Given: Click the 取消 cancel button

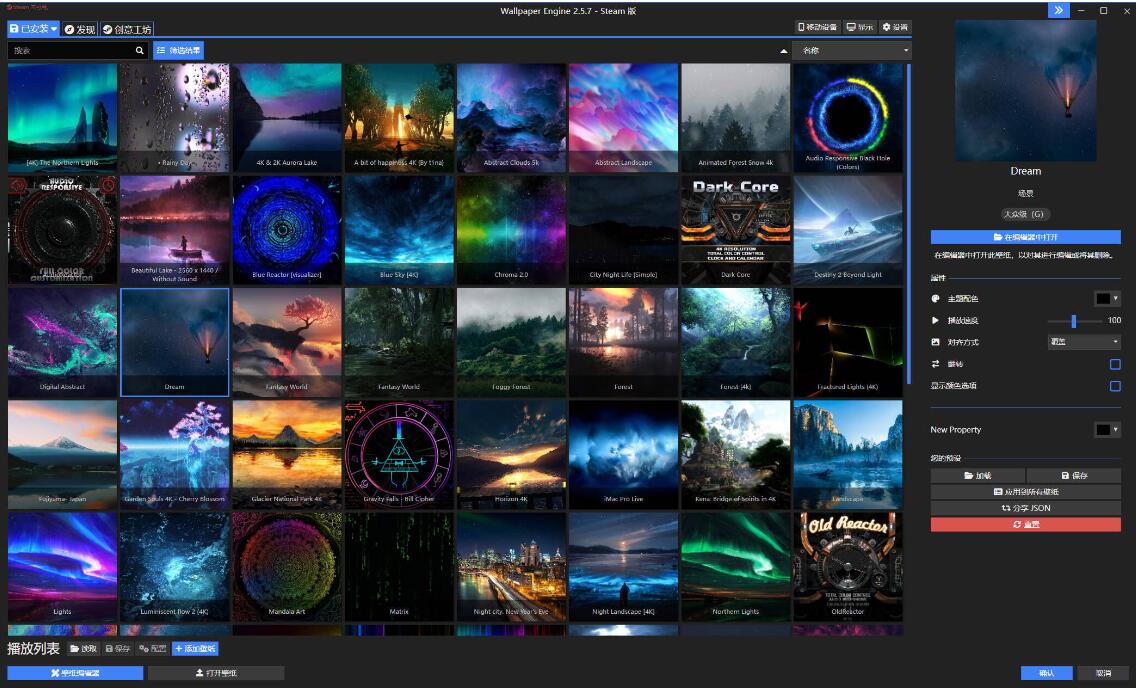Looking at the screenshot, I should pos(1103,673).
